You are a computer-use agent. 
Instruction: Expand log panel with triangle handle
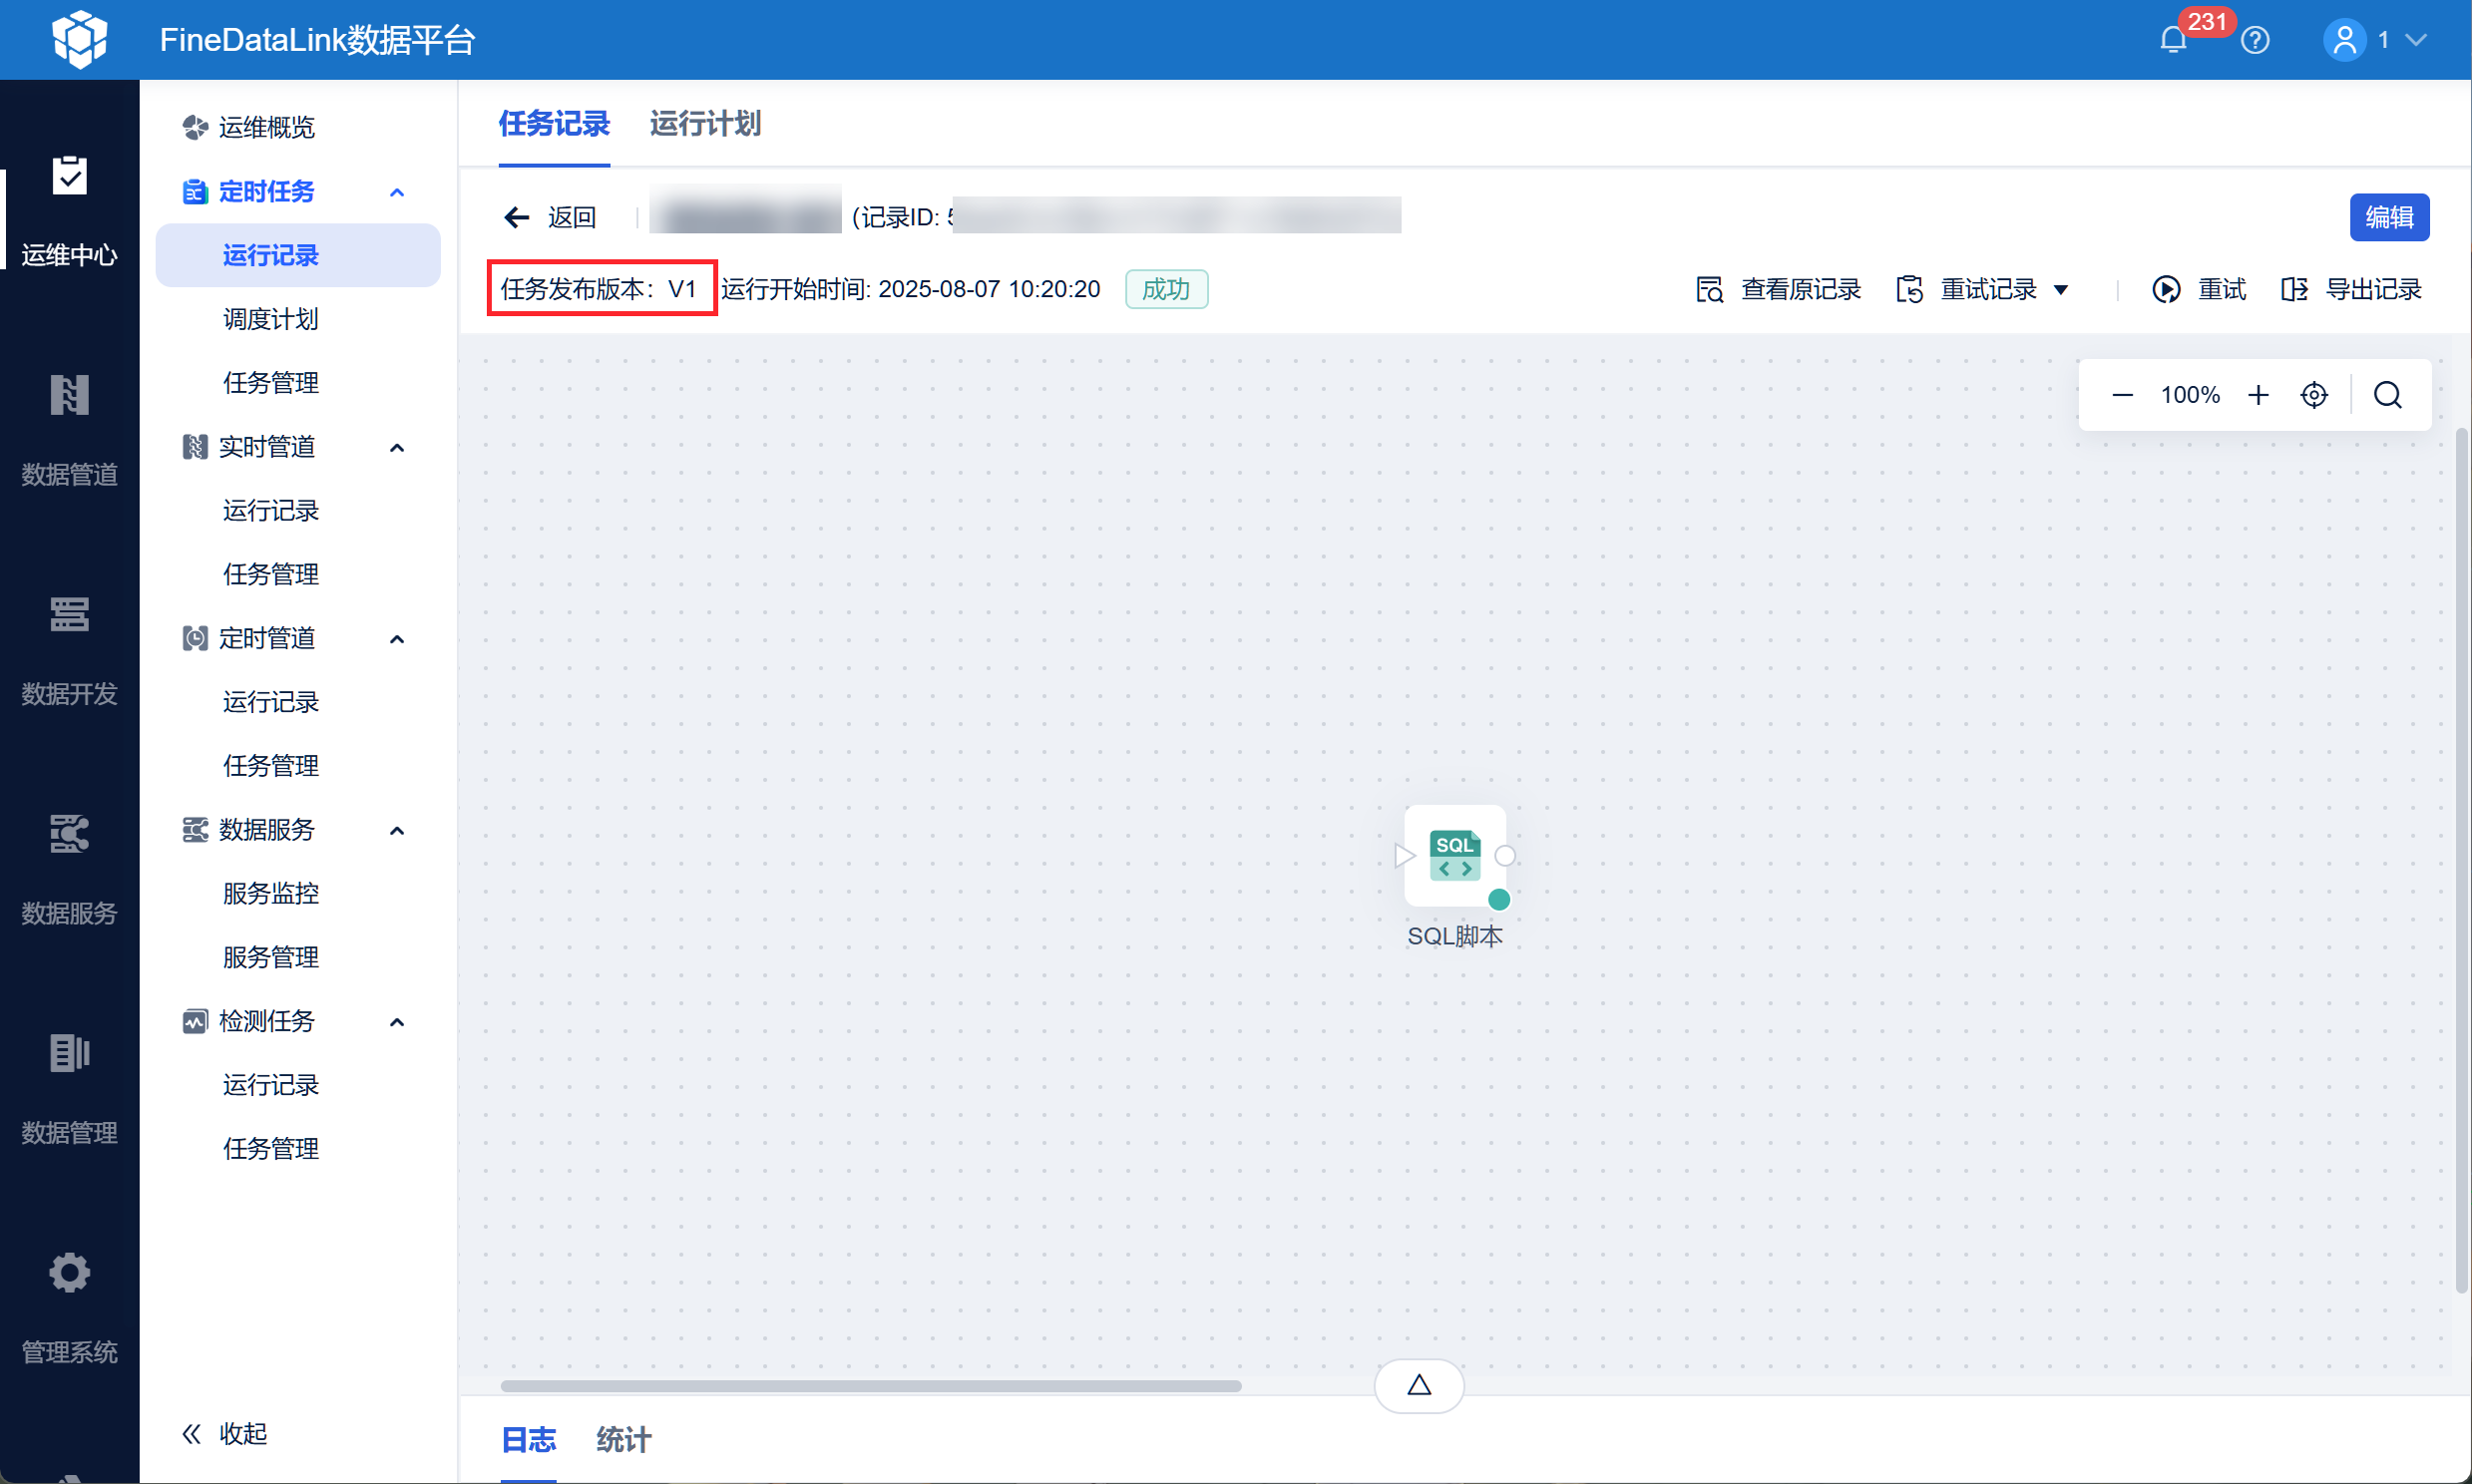[1418, 1385]
